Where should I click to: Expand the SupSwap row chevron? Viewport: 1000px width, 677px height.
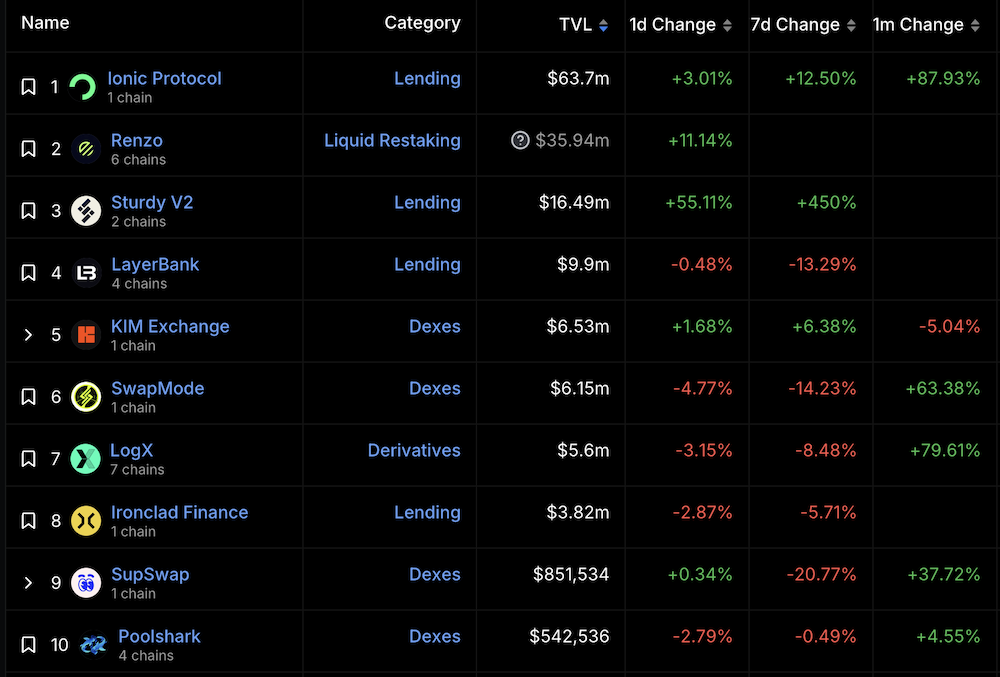[29, 583]
